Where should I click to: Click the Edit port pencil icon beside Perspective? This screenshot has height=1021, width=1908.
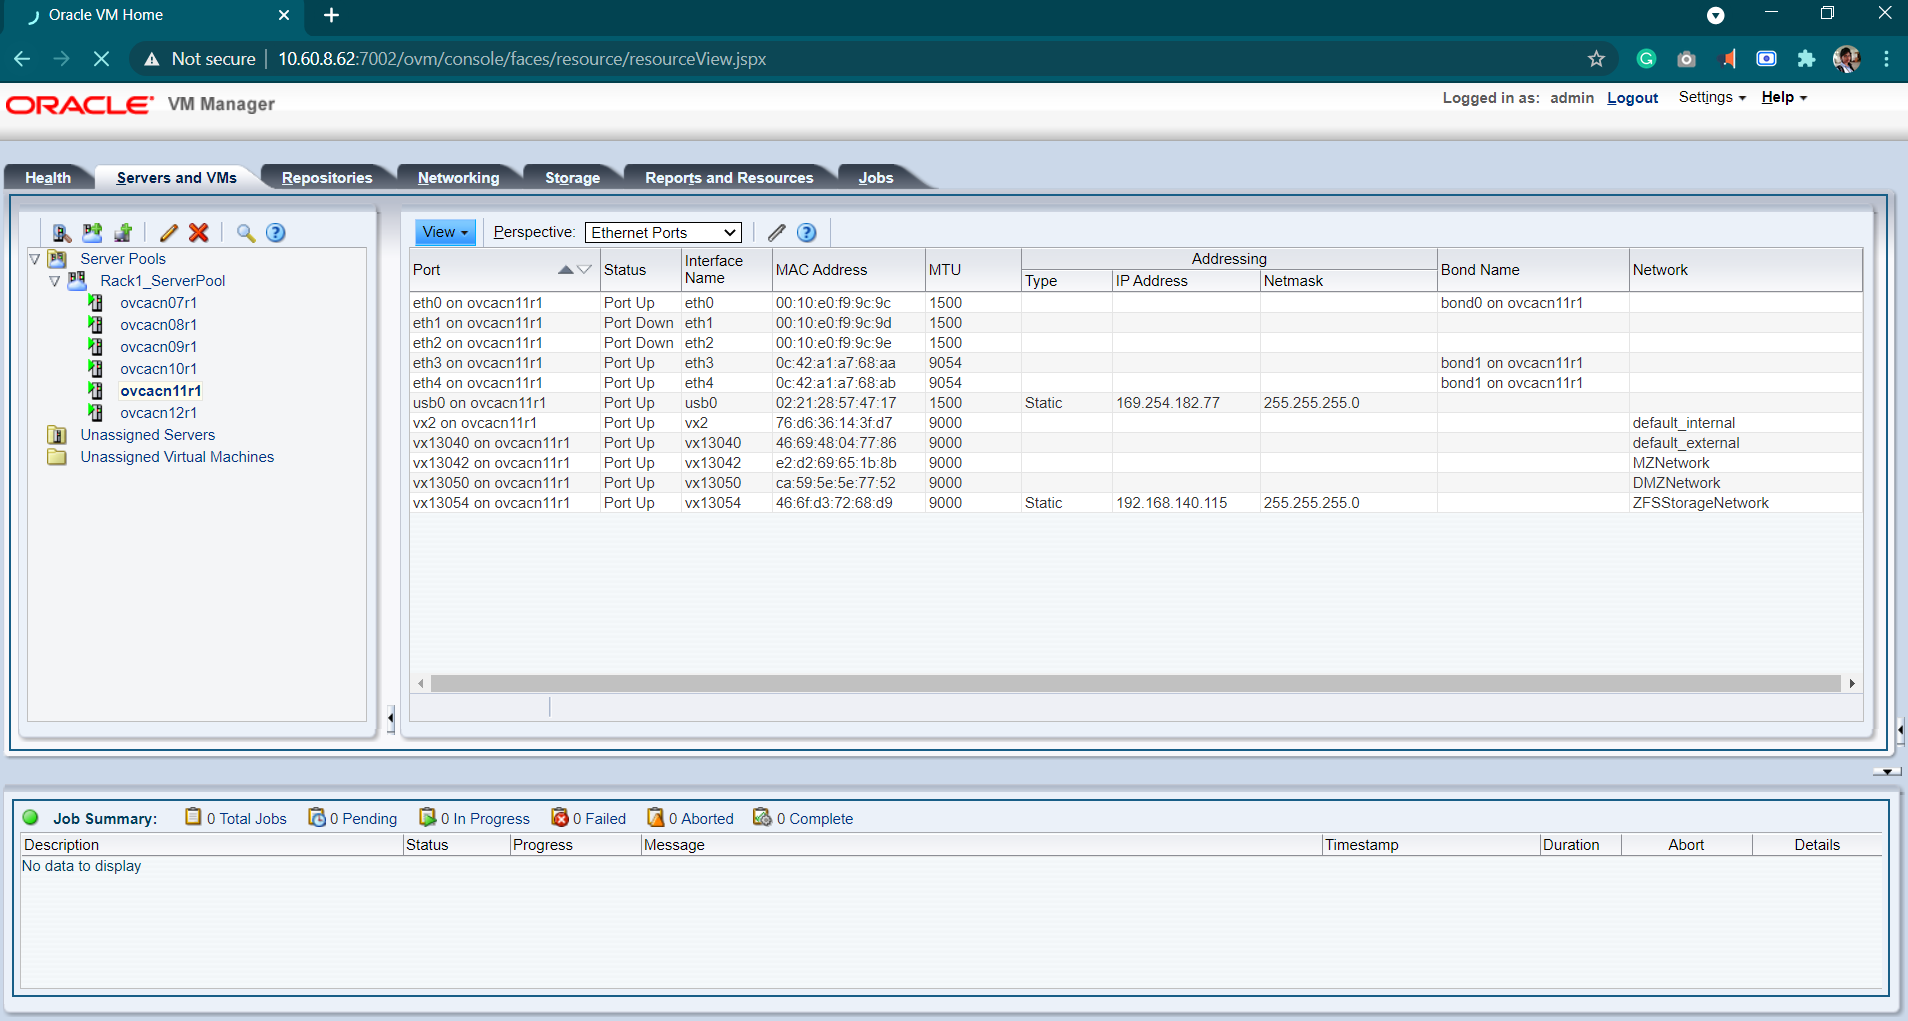point(776,233)
